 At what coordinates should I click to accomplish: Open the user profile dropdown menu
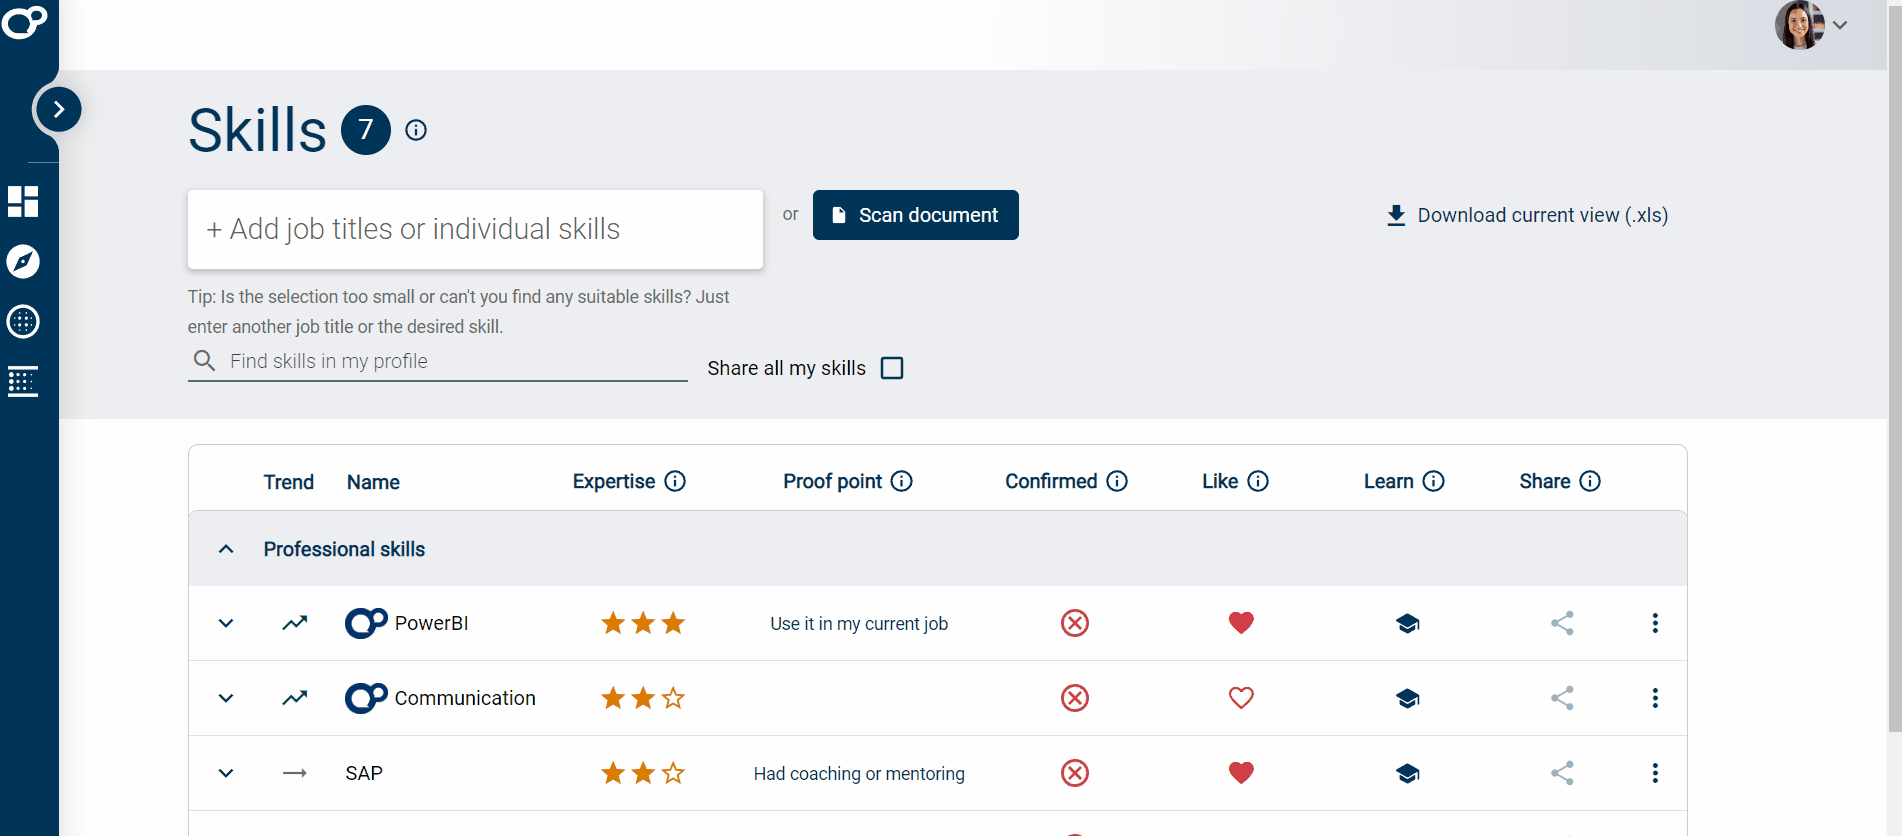1811,25
